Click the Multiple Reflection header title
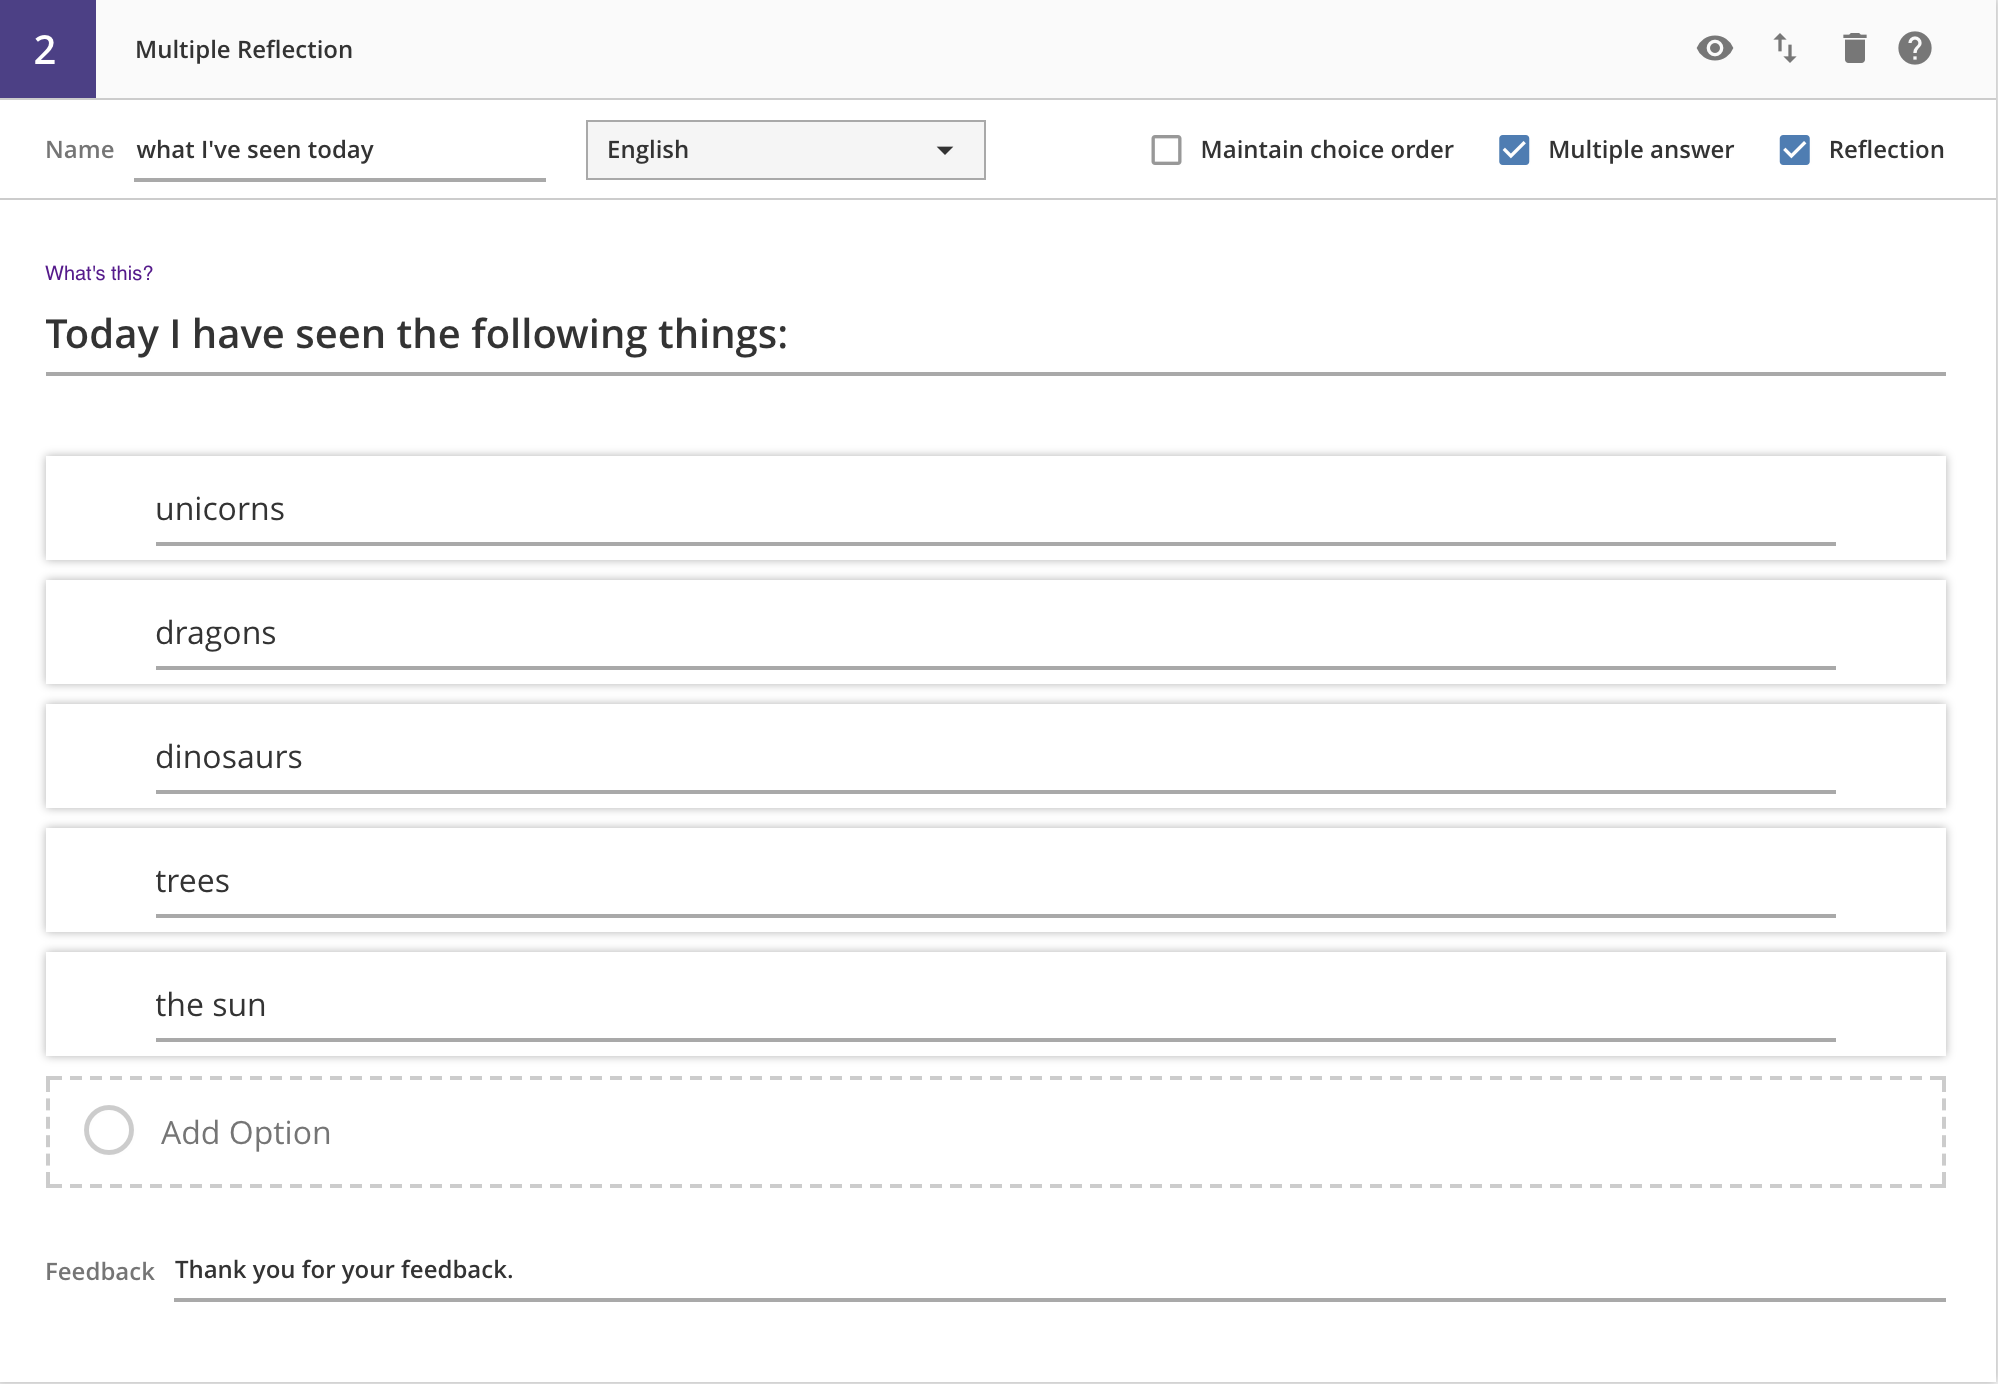 point(244,49)
